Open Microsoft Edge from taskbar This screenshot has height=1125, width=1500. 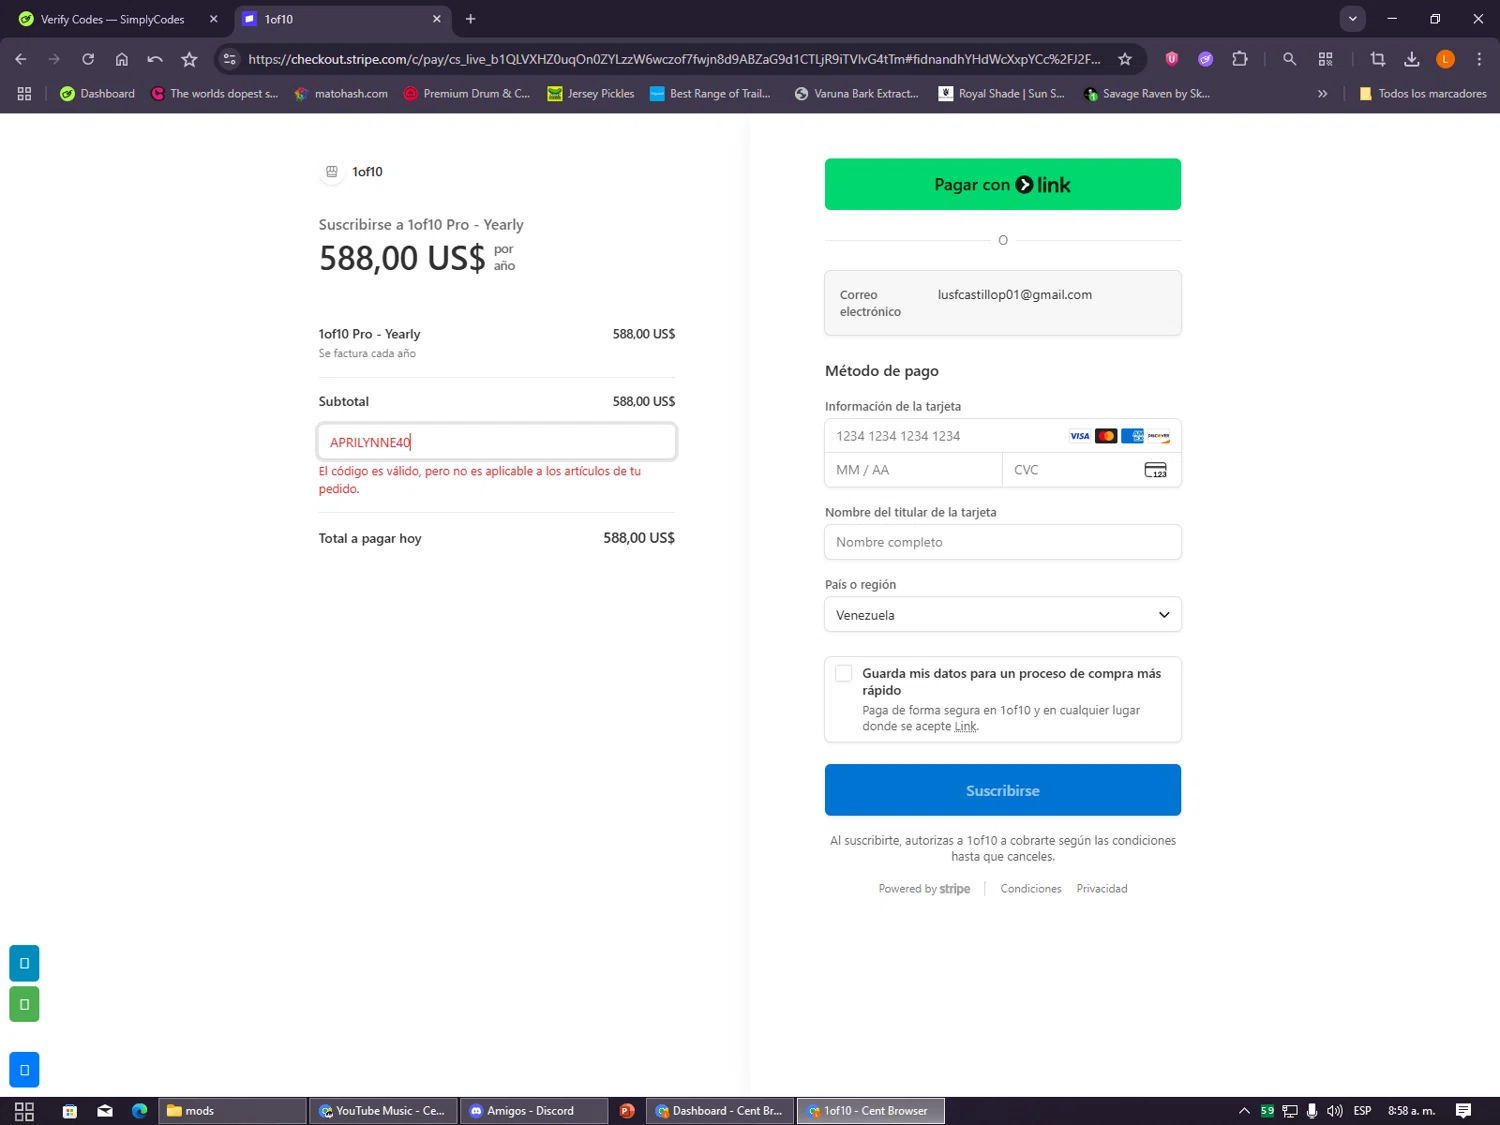pos(140,1111)
